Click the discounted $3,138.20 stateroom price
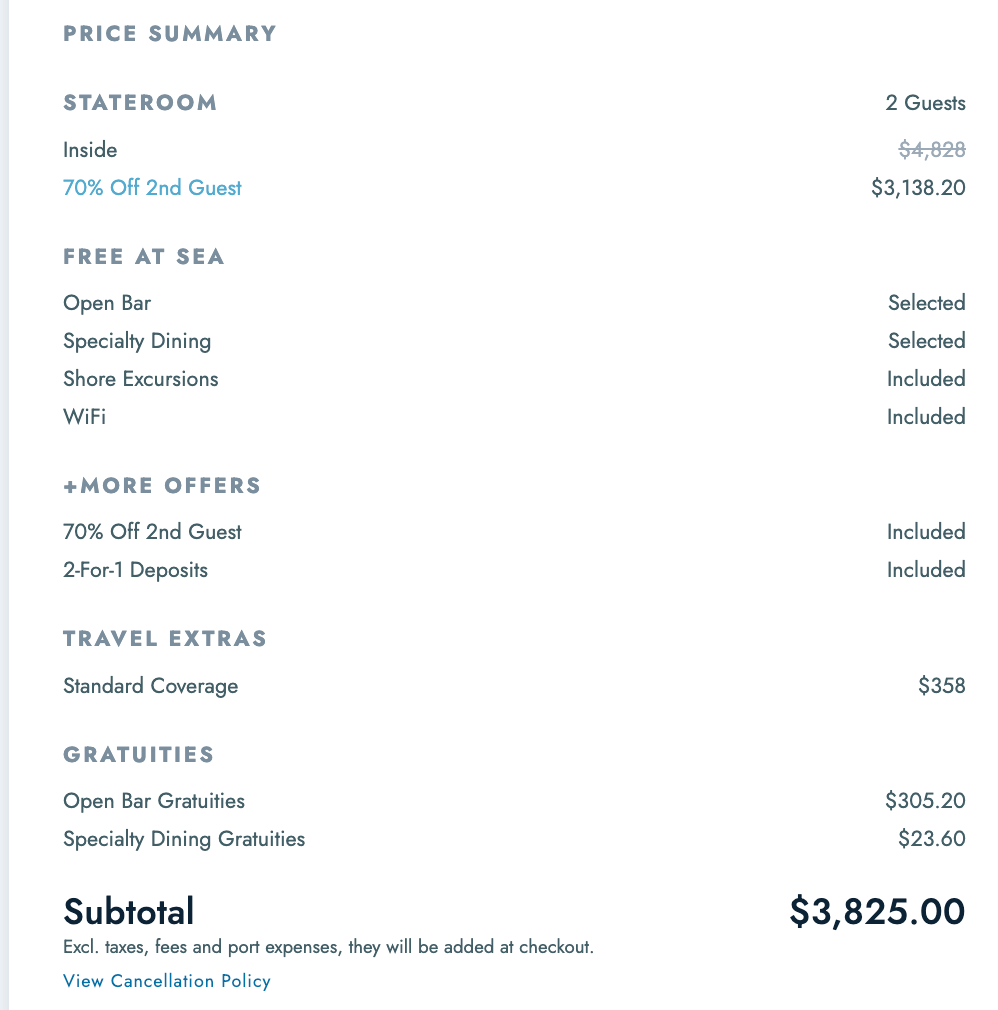 click(918, 188)
